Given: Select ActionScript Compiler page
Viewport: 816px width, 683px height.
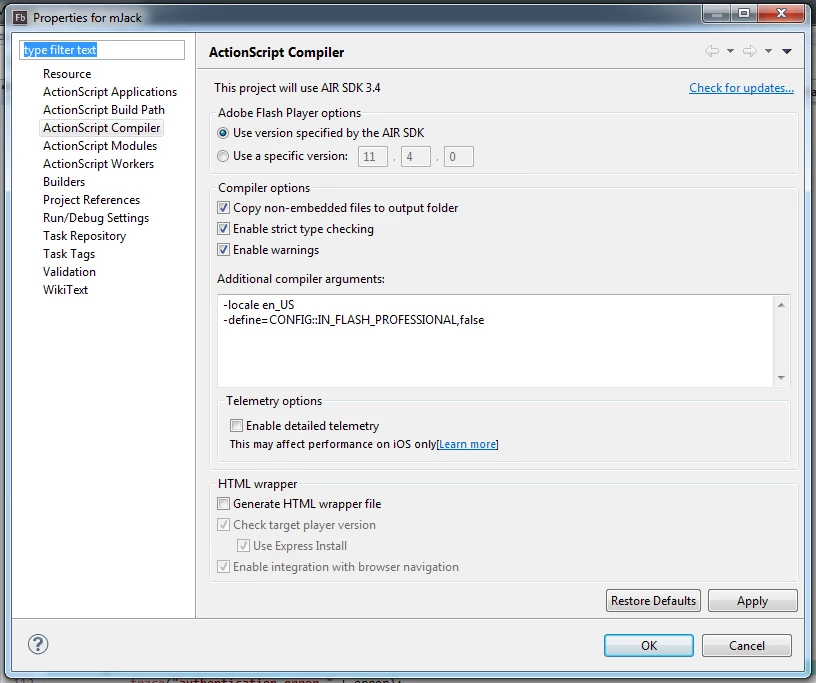Looking at the screenshot, I should (x=101, y=128).
